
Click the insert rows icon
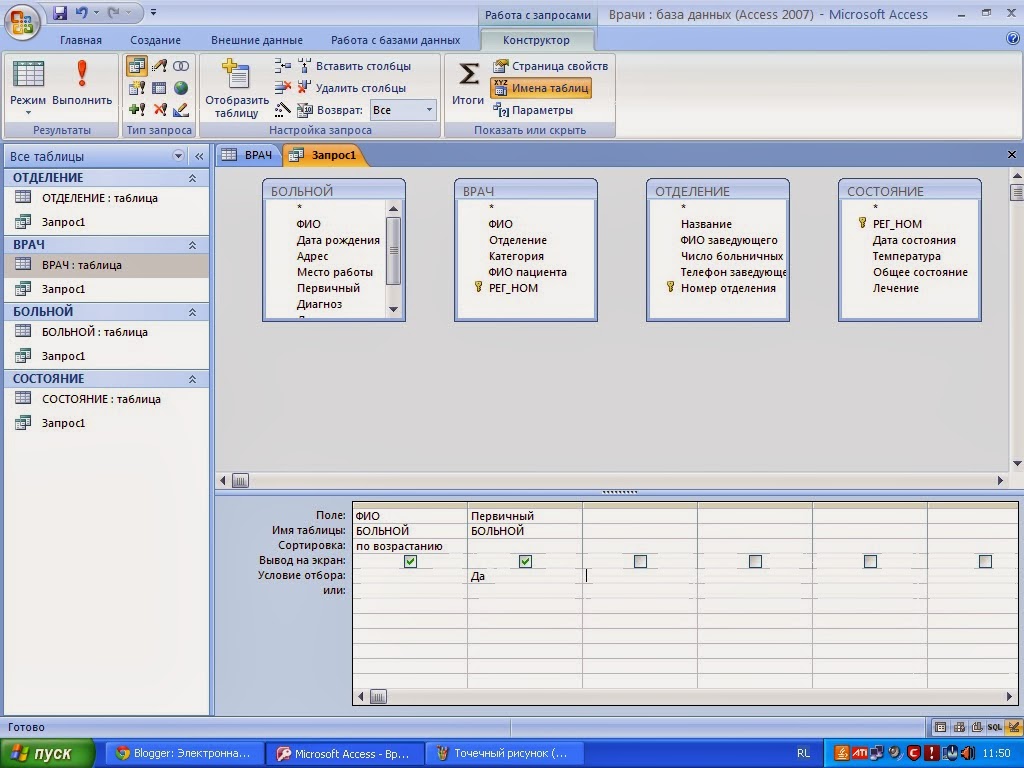(282, 65)
